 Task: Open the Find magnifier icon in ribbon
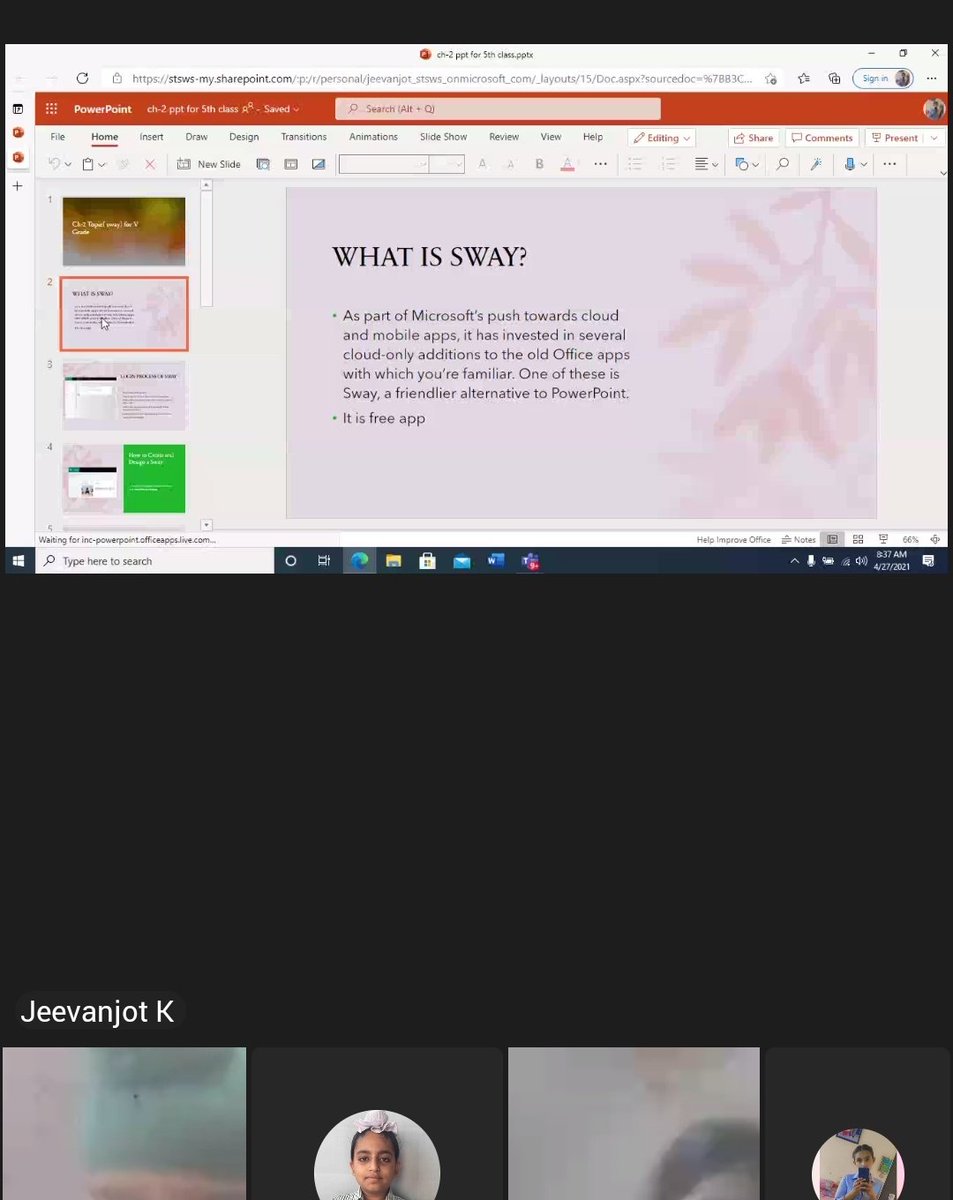point(783,164)
